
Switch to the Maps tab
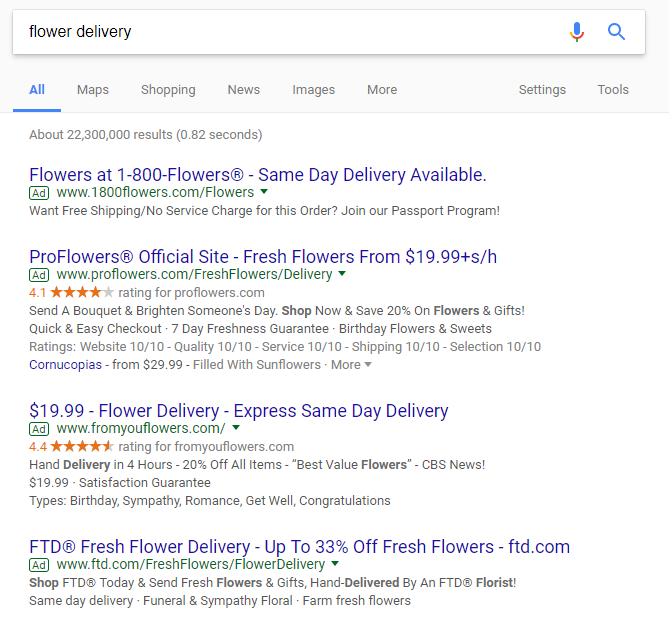tap(93, 90)
